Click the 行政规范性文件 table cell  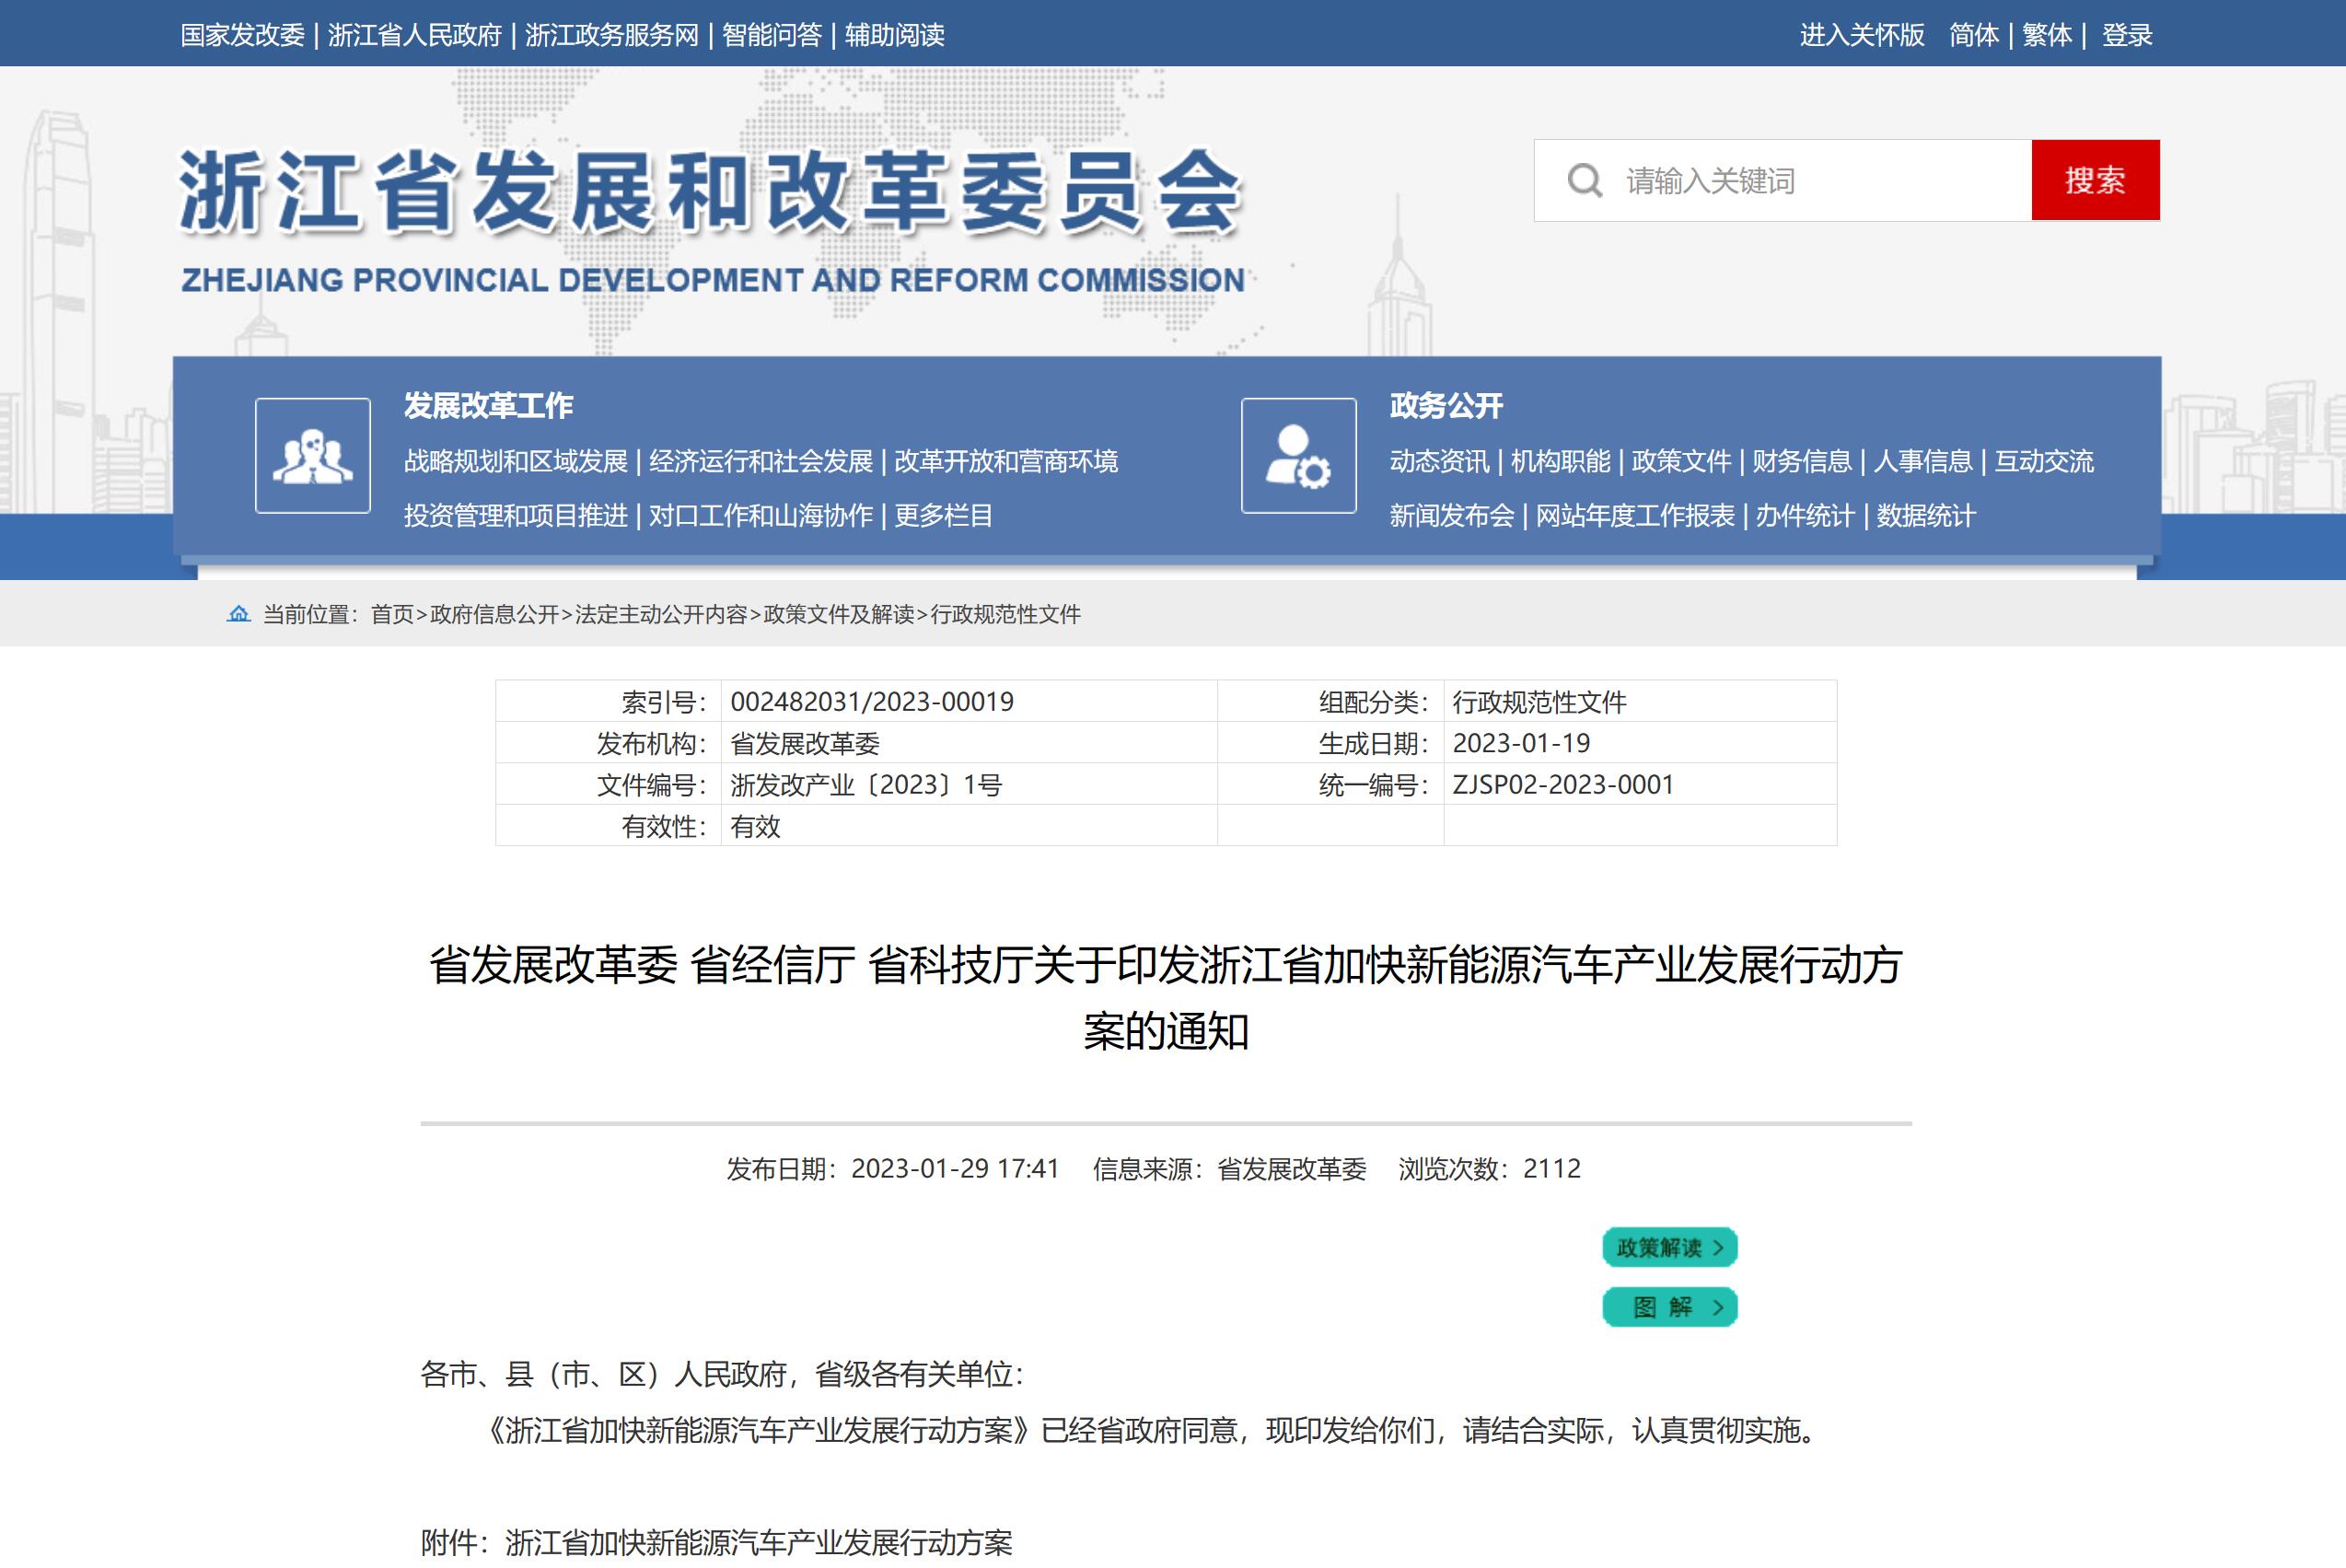pyautogui.click(x=1539, y=702)
